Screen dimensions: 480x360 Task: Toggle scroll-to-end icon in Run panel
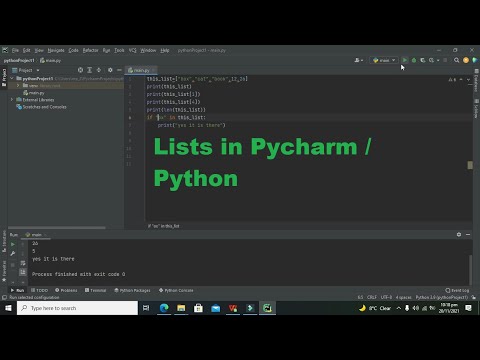tap(23, 272)
